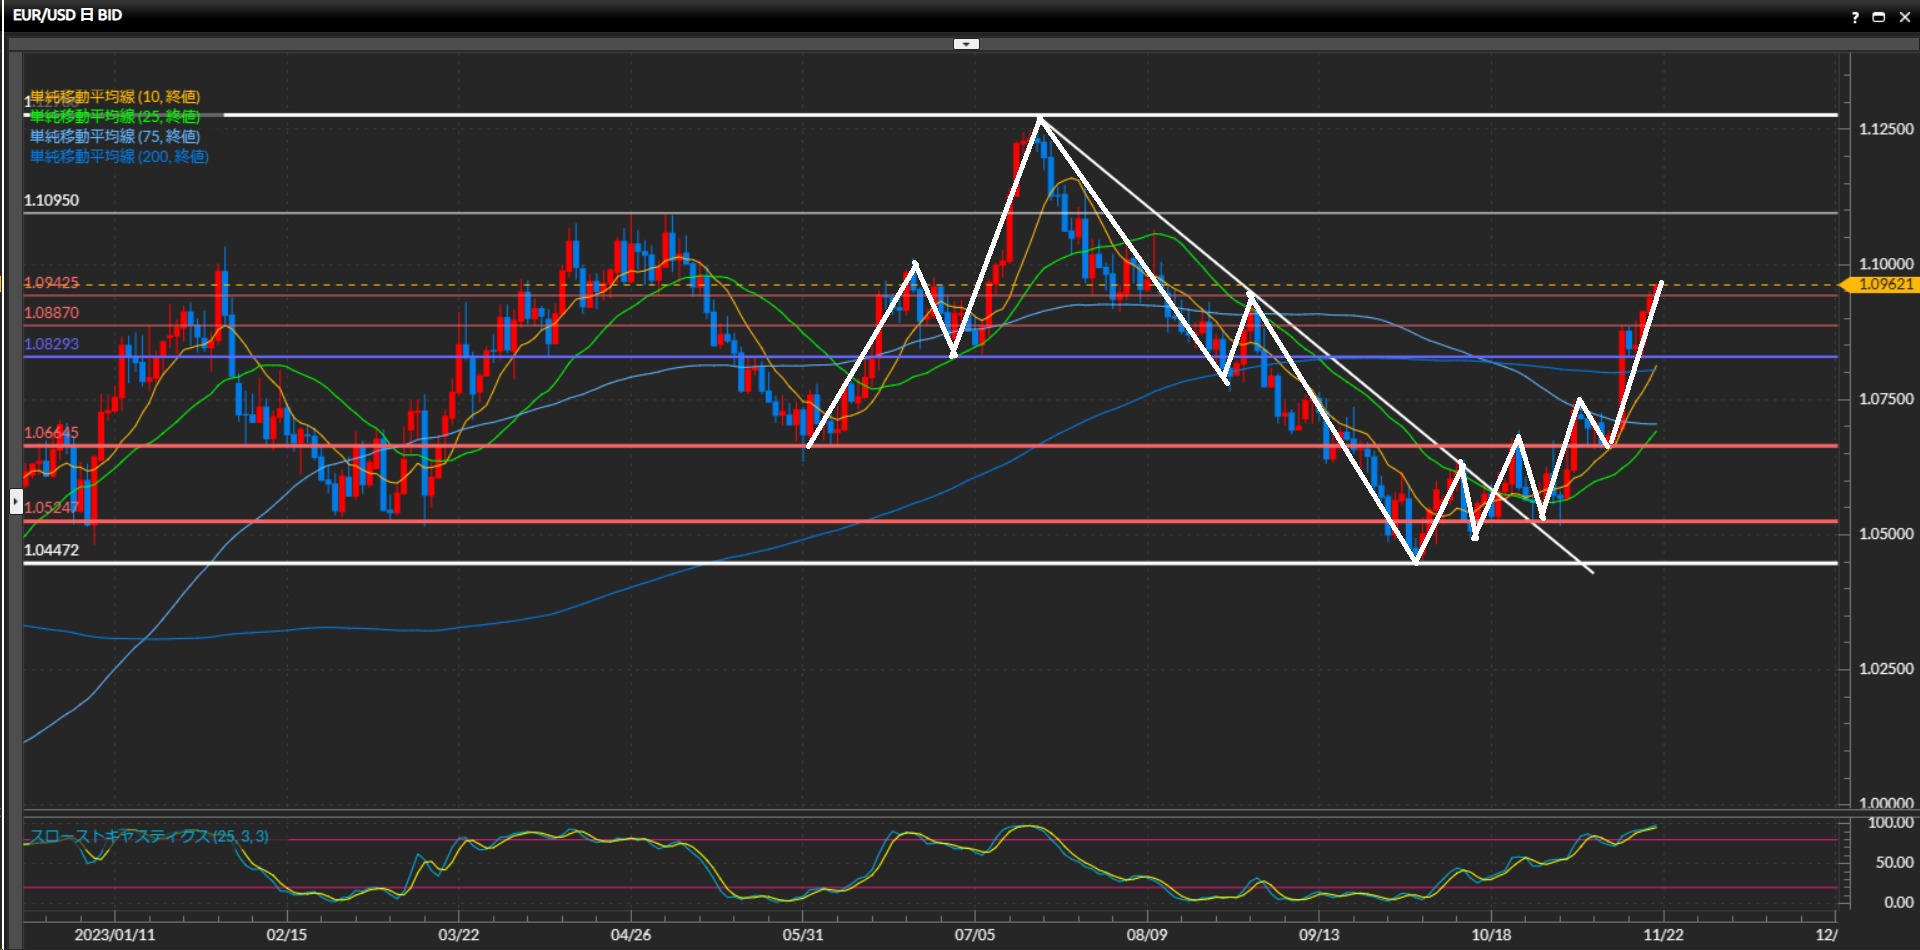1920x950 pixels.
Task: Click the 07/05 date on time axis
Action: tap(974, 935)
